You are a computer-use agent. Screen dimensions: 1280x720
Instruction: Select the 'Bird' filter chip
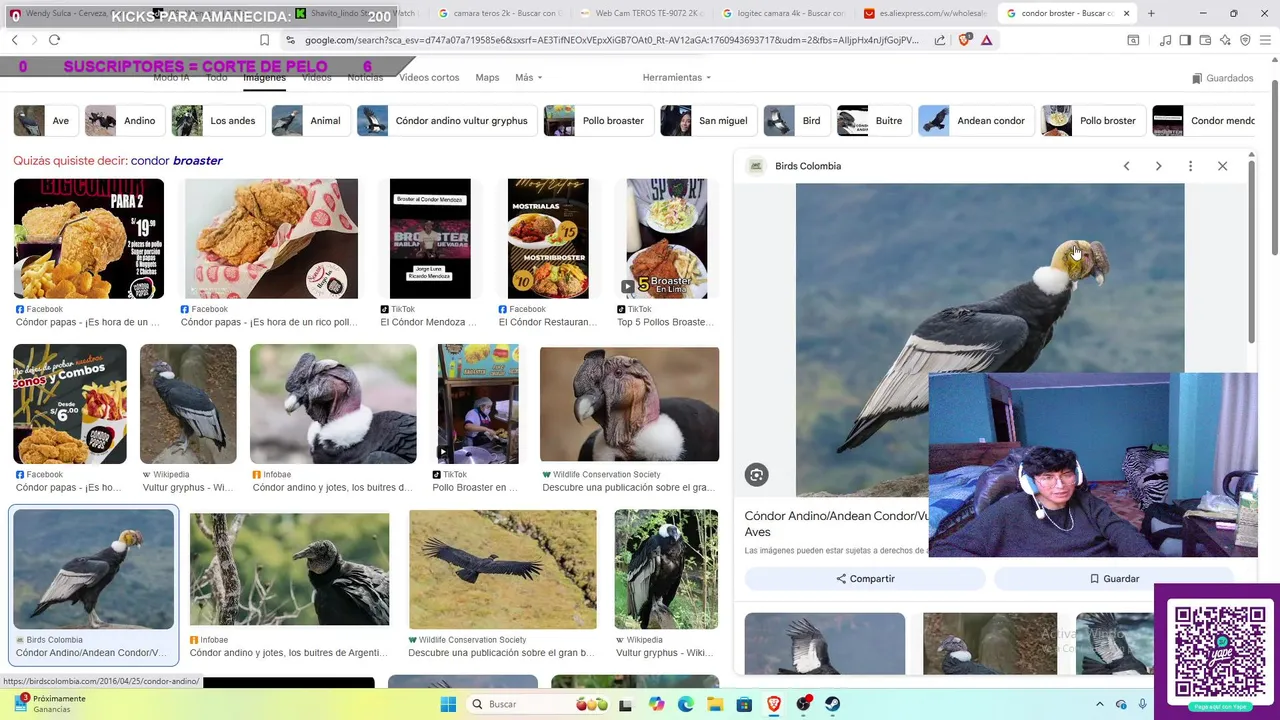(795, 121)
